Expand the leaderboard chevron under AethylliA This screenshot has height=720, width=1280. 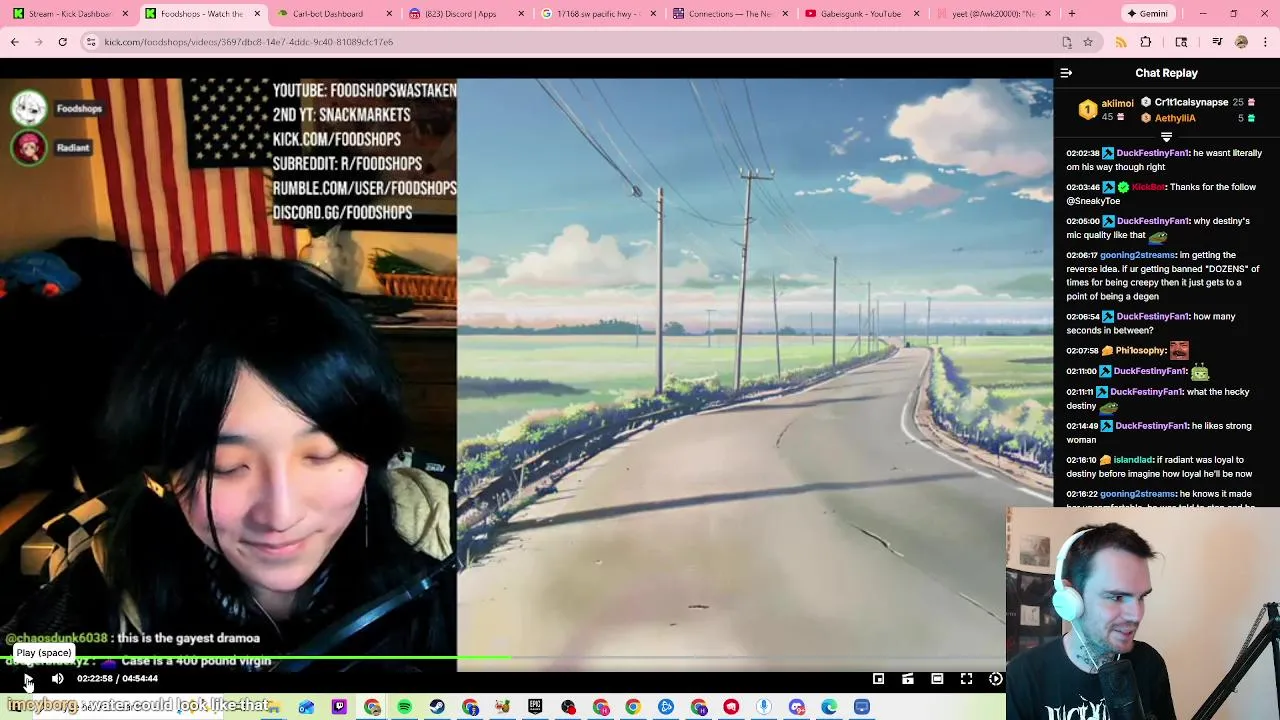[1166, 137]
